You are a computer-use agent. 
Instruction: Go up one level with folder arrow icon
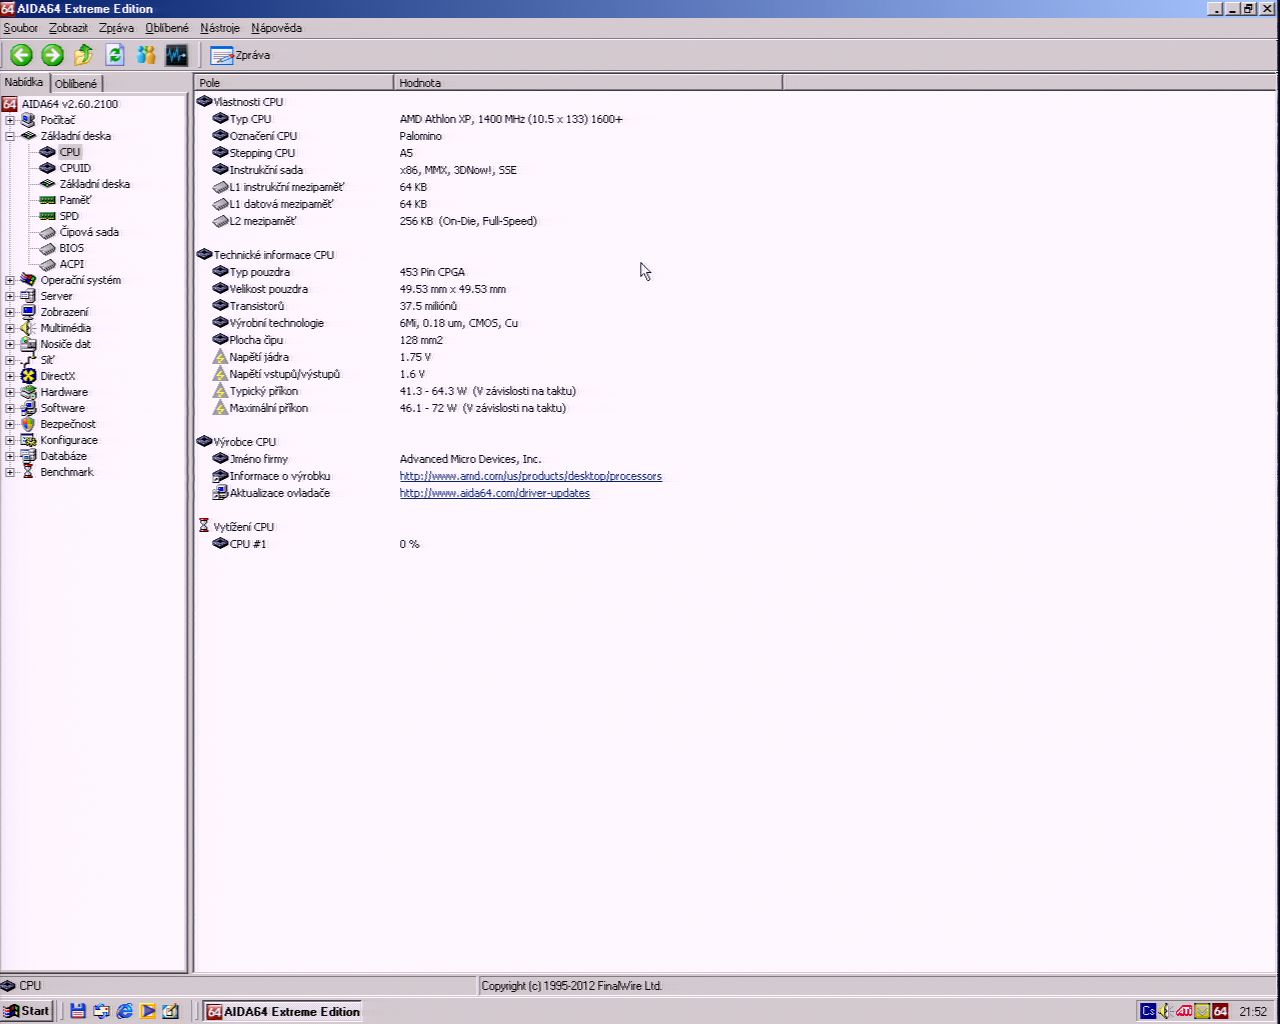[x=84, y=55]
